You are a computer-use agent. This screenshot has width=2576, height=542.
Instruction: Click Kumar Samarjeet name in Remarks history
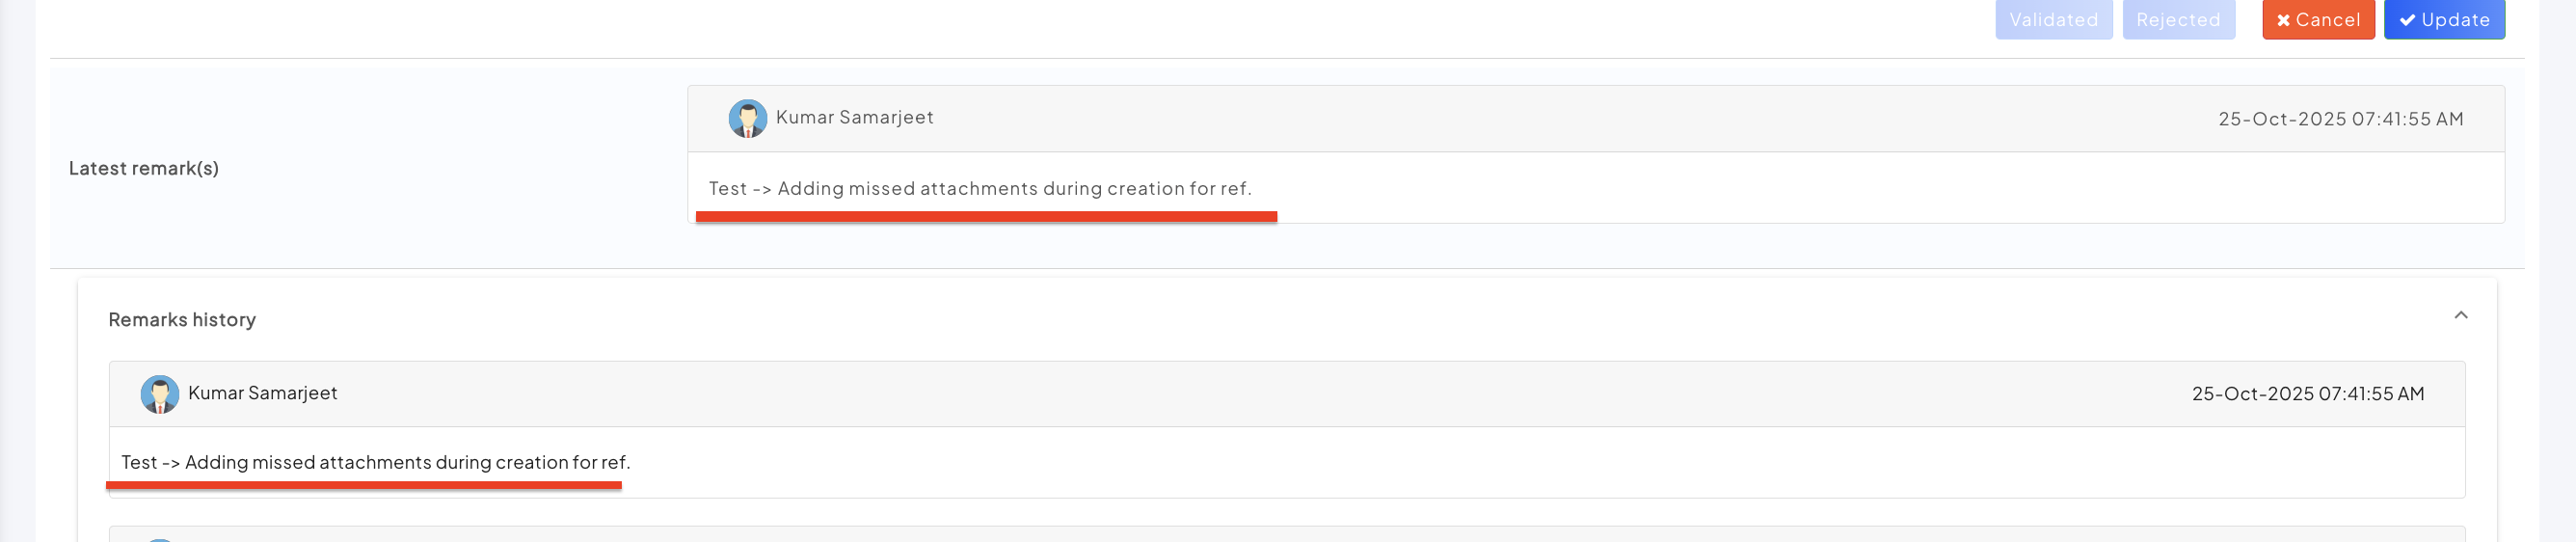point(263,393)
